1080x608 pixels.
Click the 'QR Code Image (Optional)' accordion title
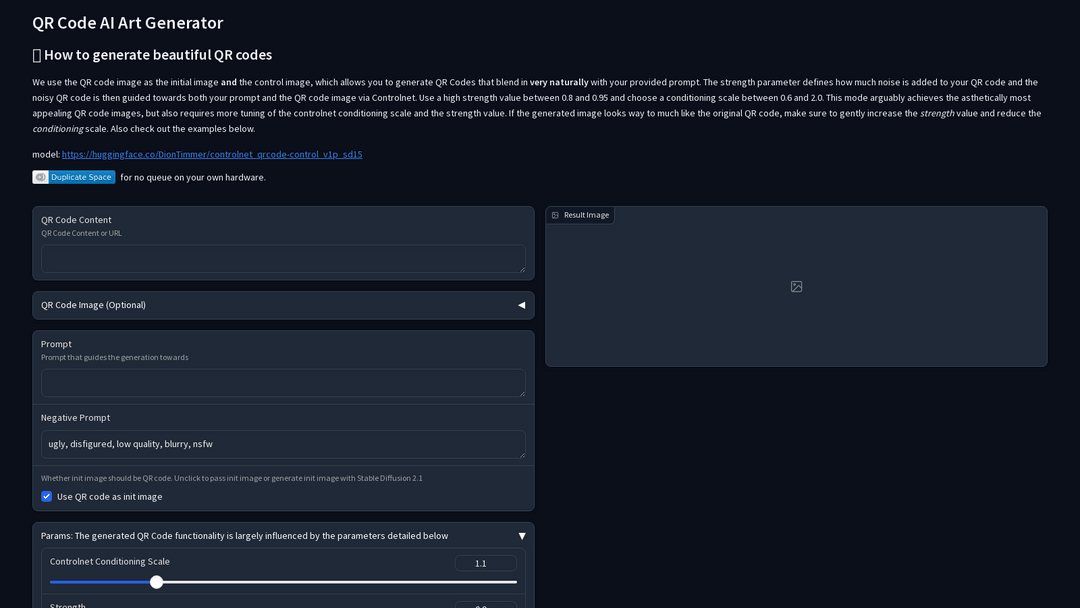[93, 305]
